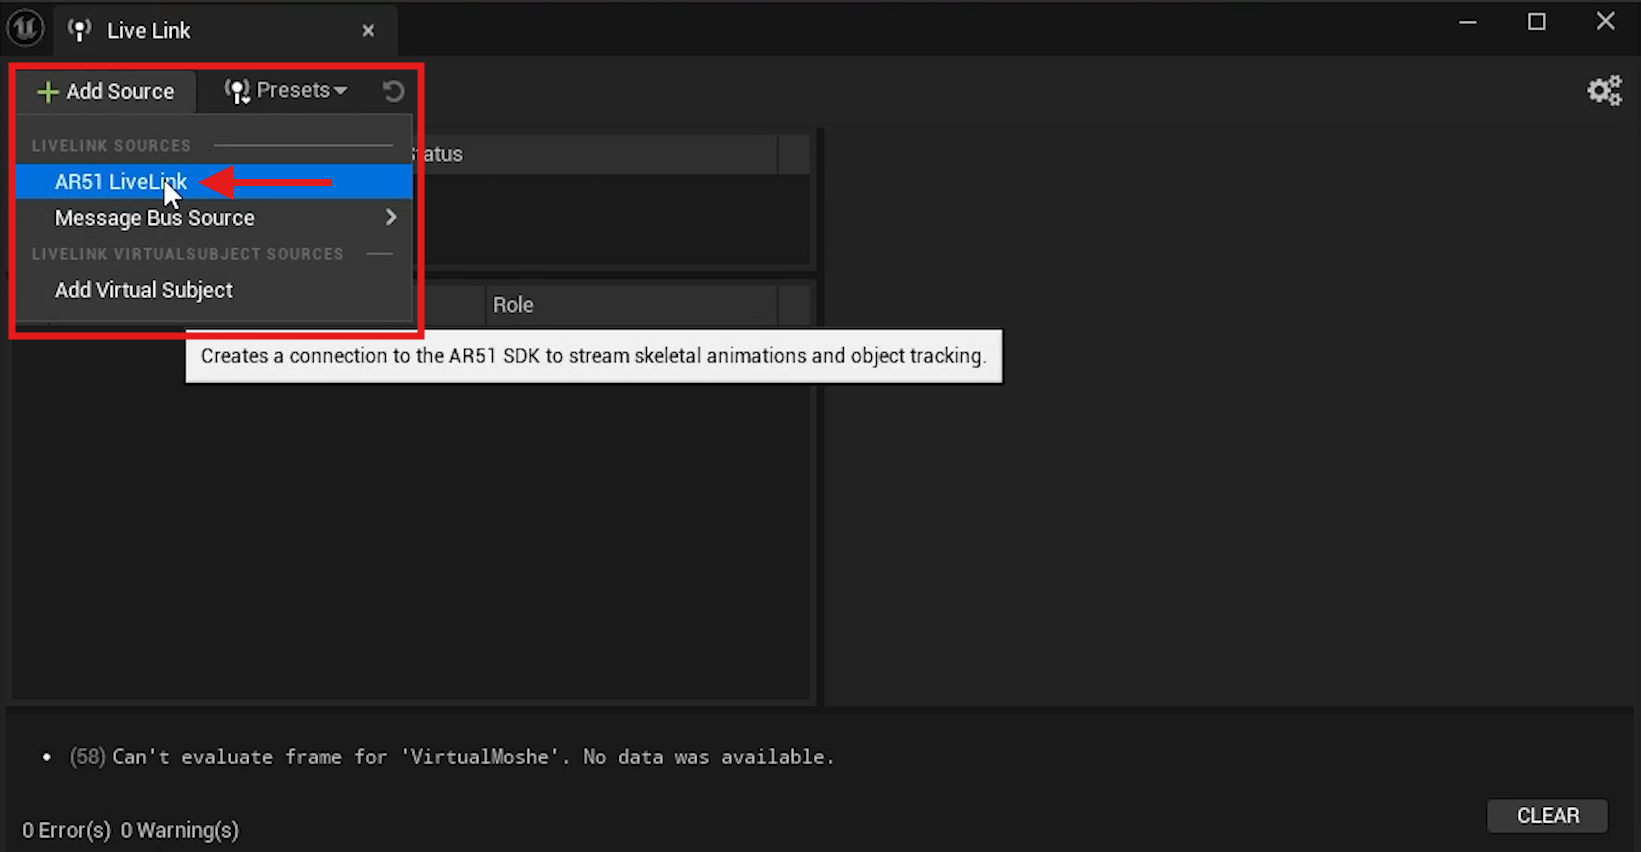Click the Unreal Engine logo icon
Image resolution: width=1641 pixels, height=852 pixels.
[x=25, y=29]
